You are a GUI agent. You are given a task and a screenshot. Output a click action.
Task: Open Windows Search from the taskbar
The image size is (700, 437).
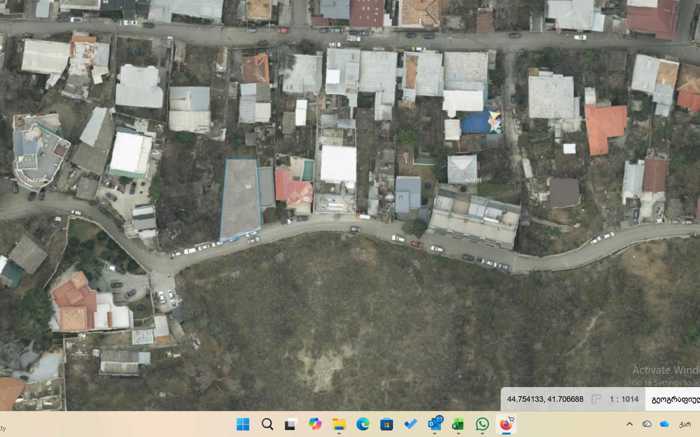click(267, 424)
